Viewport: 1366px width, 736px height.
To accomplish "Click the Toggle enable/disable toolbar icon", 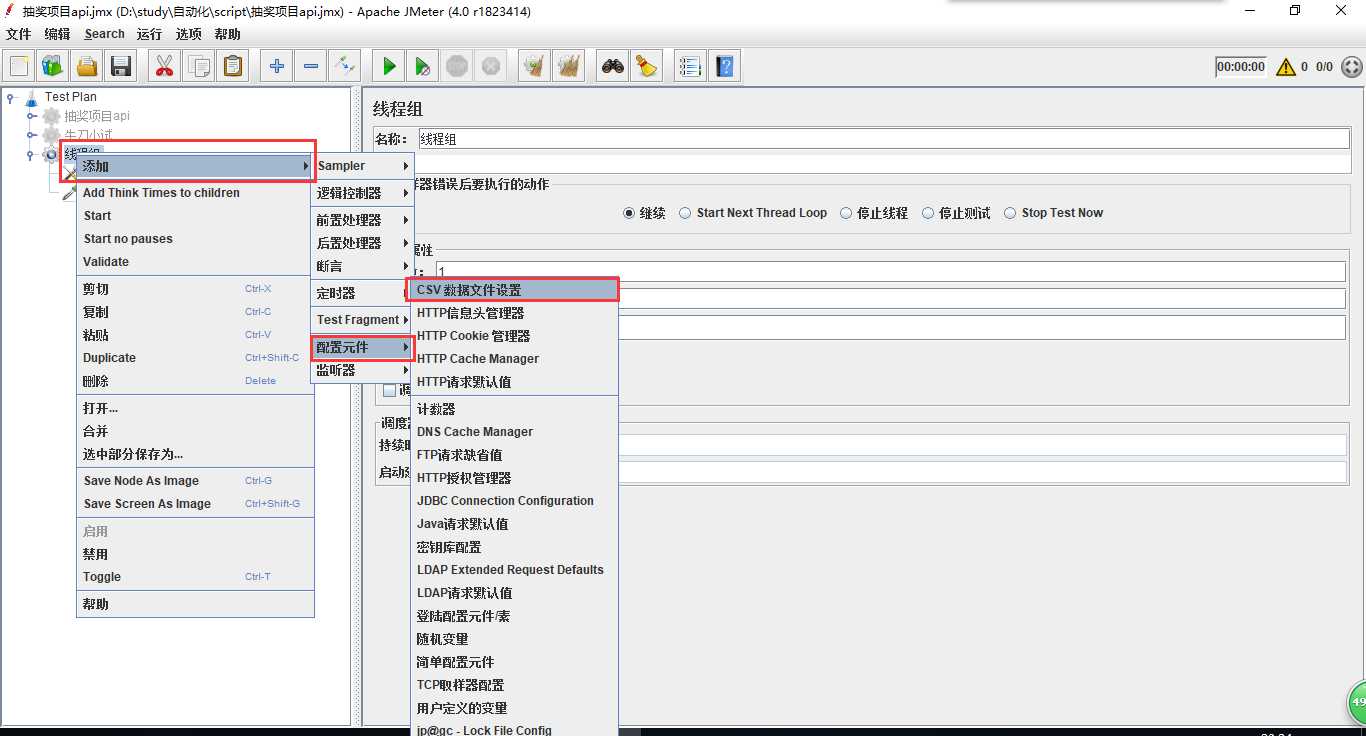I will coord(345,67).
